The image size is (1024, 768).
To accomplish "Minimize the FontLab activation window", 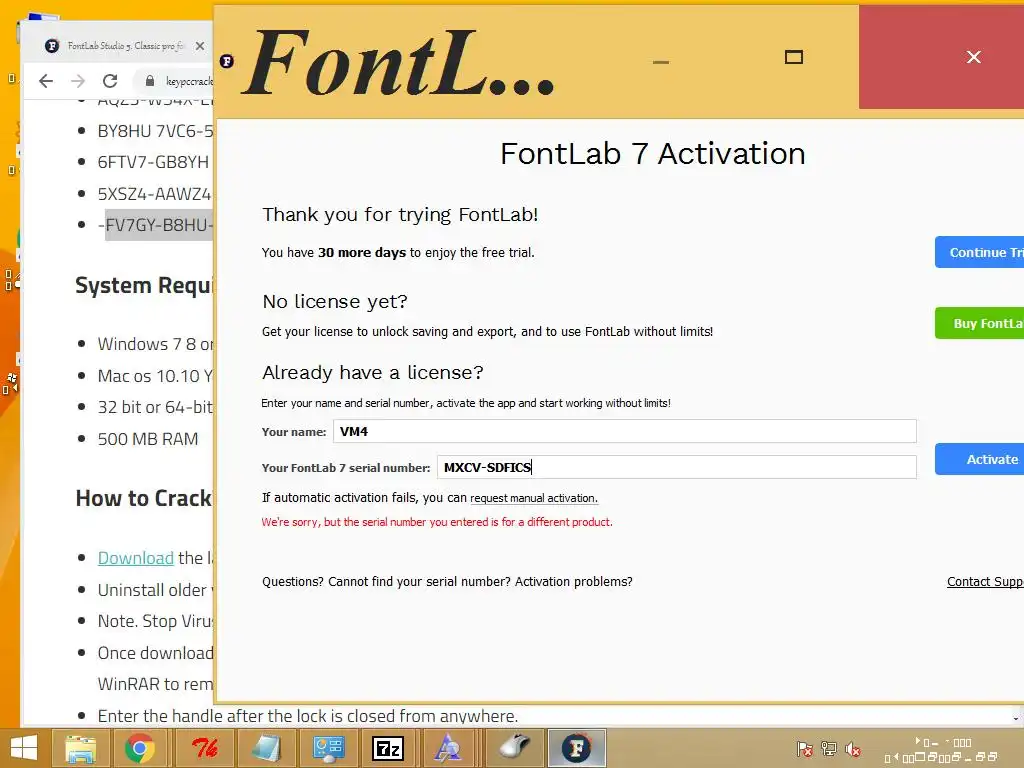I will pyautogui.click(x=661, y=62).
